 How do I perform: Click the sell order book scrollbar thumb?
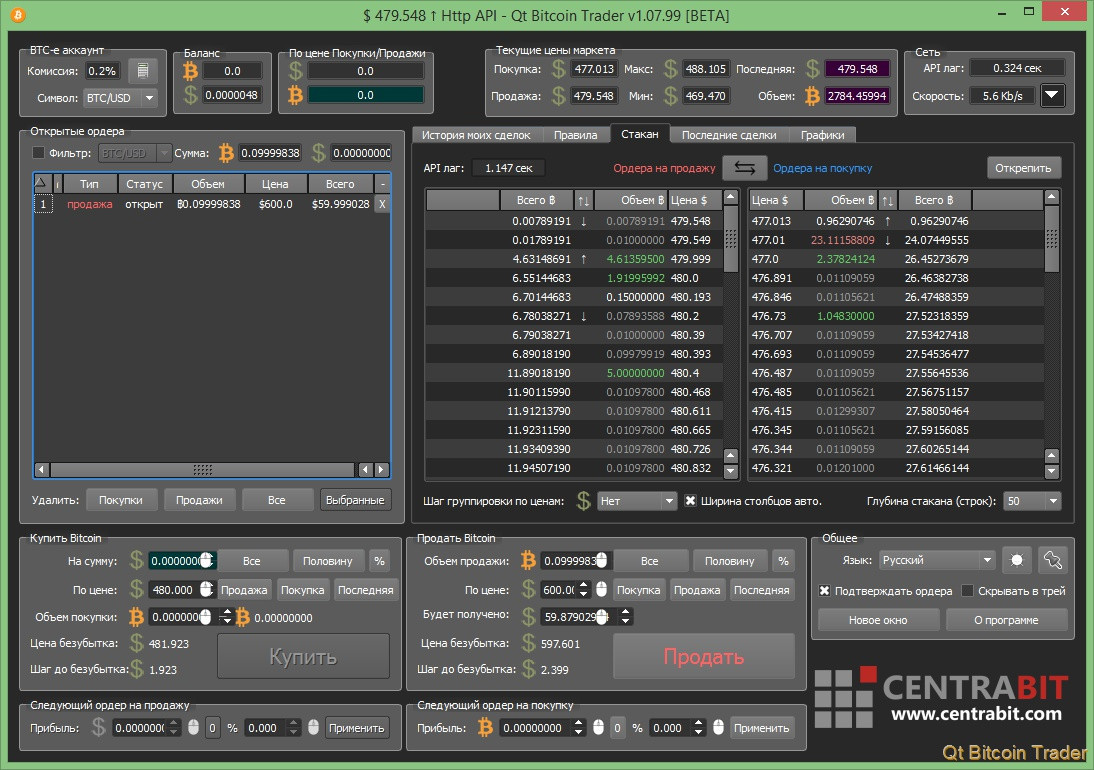(x=730, y=240)
